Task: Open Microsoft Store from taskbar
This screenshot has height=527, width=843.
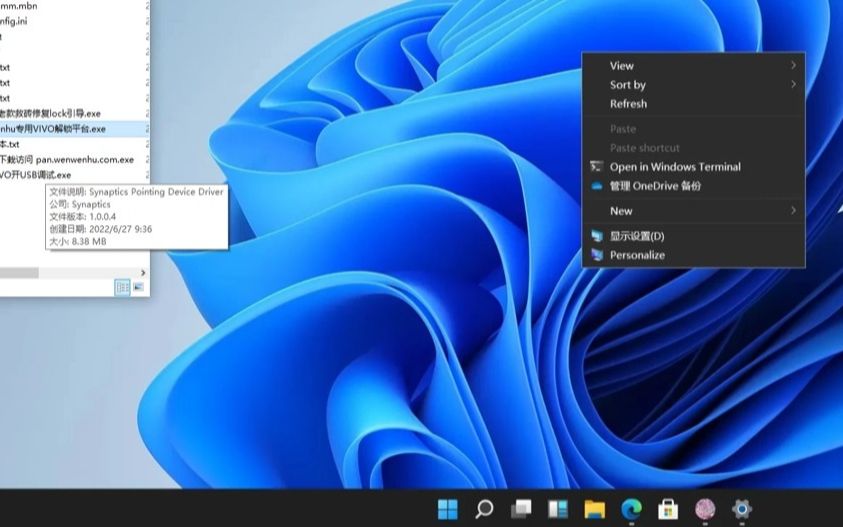Action: click(668, 509)
